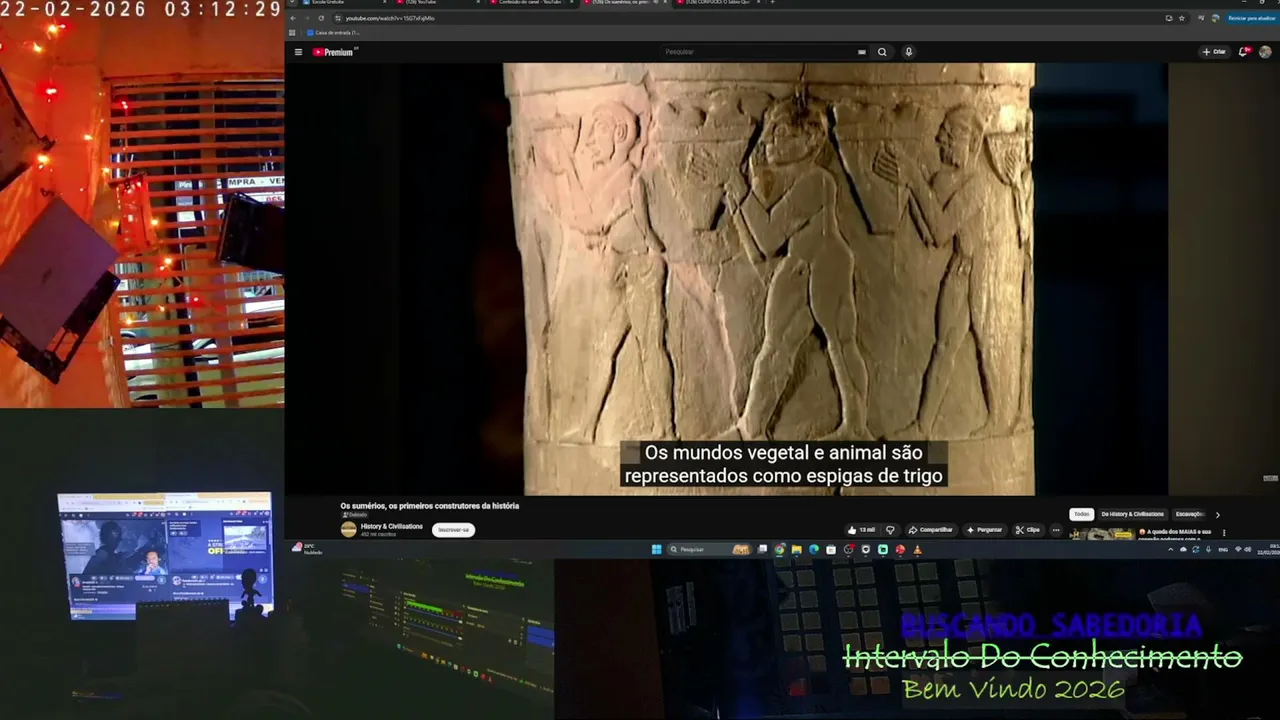
Task: Click the Criar create button
Action: [x=1214, y=52]
